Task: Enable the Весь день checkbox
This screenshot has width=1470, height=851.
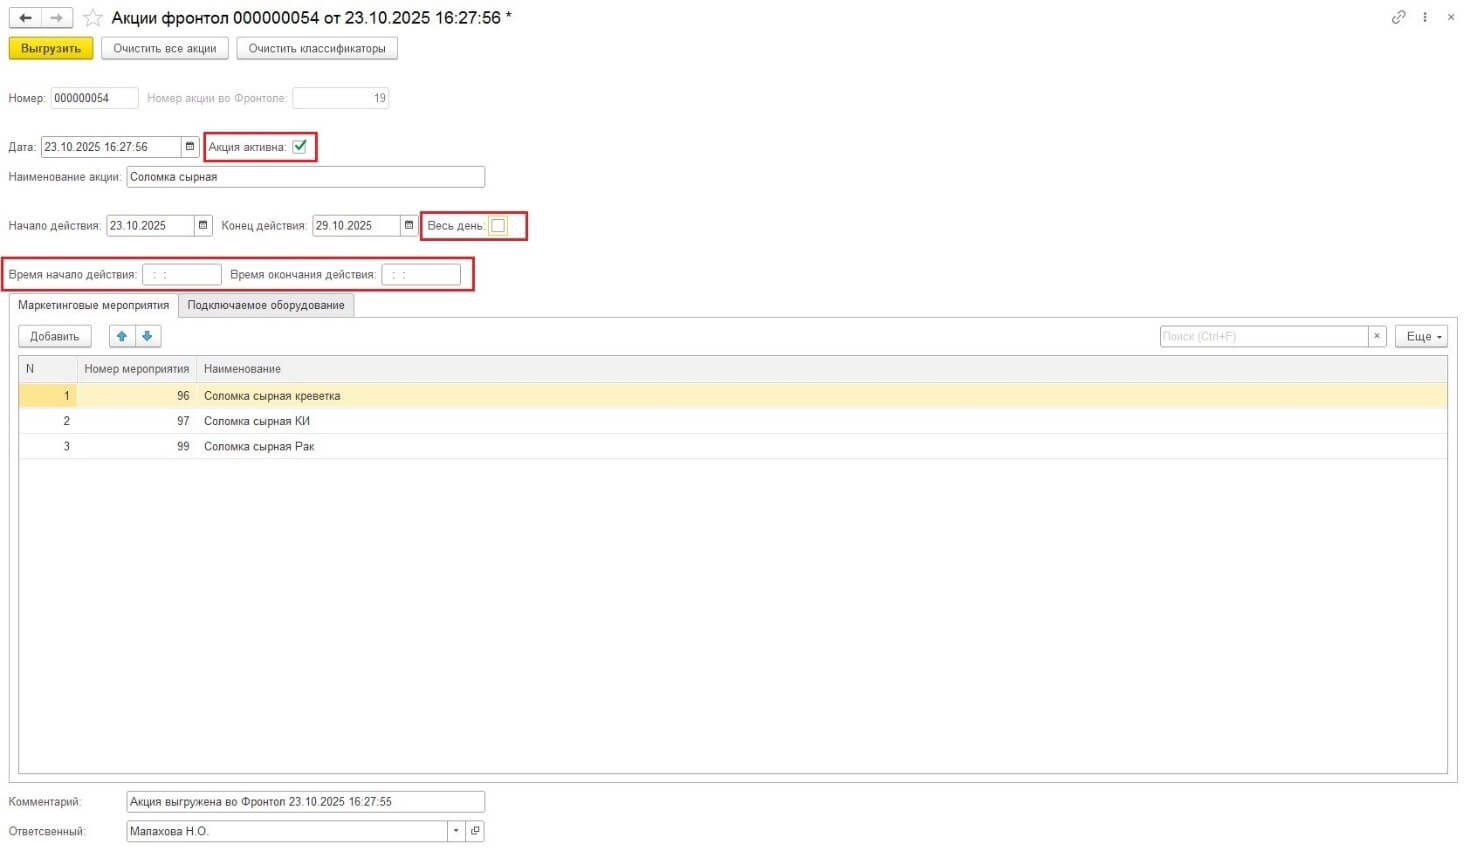Action: [498, 226]
